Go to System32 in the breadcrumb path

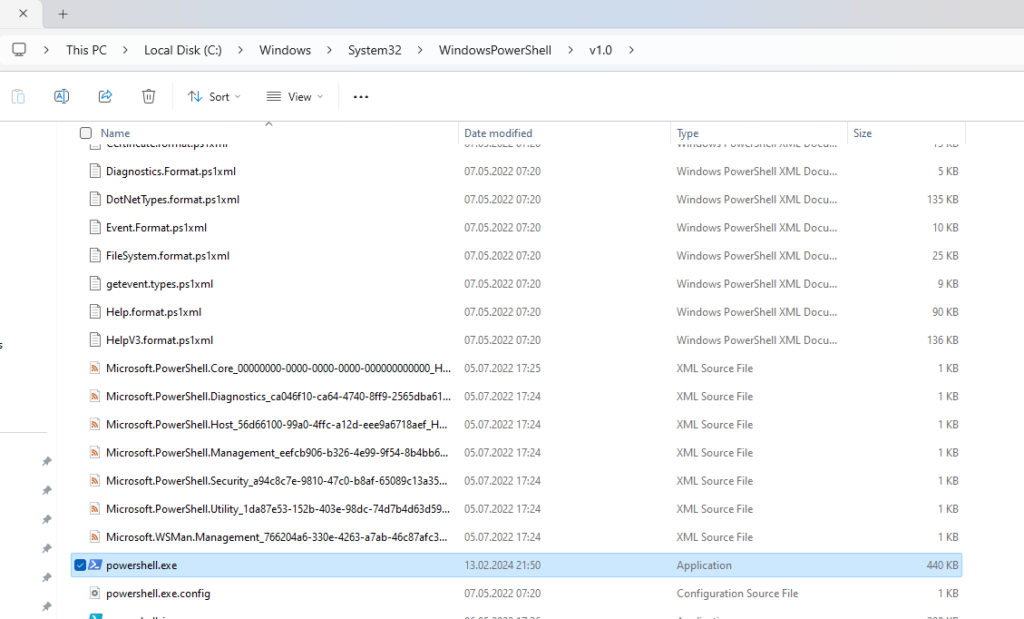[374, 50]
